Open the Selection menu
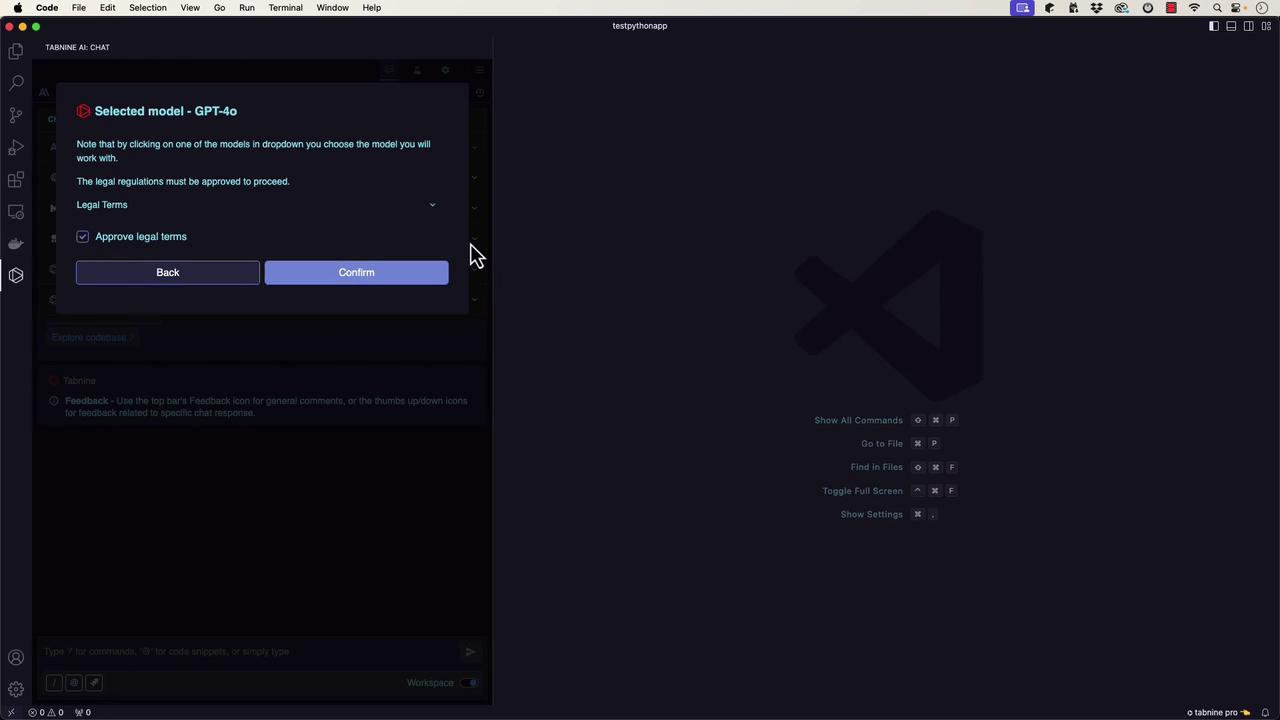 148,8
